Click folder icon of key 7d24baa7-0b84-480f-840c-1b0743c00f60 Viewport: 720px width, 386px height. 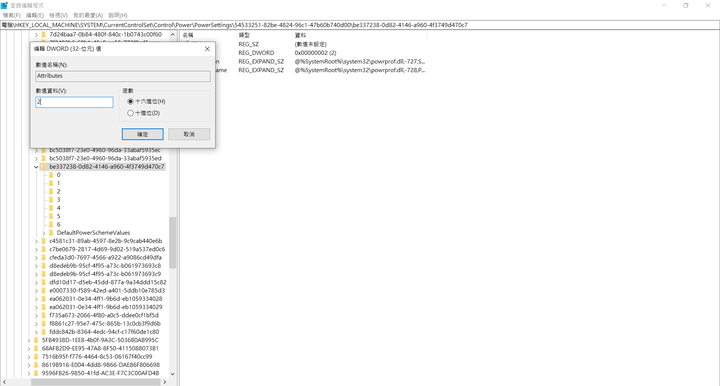(x=44, y=34)
